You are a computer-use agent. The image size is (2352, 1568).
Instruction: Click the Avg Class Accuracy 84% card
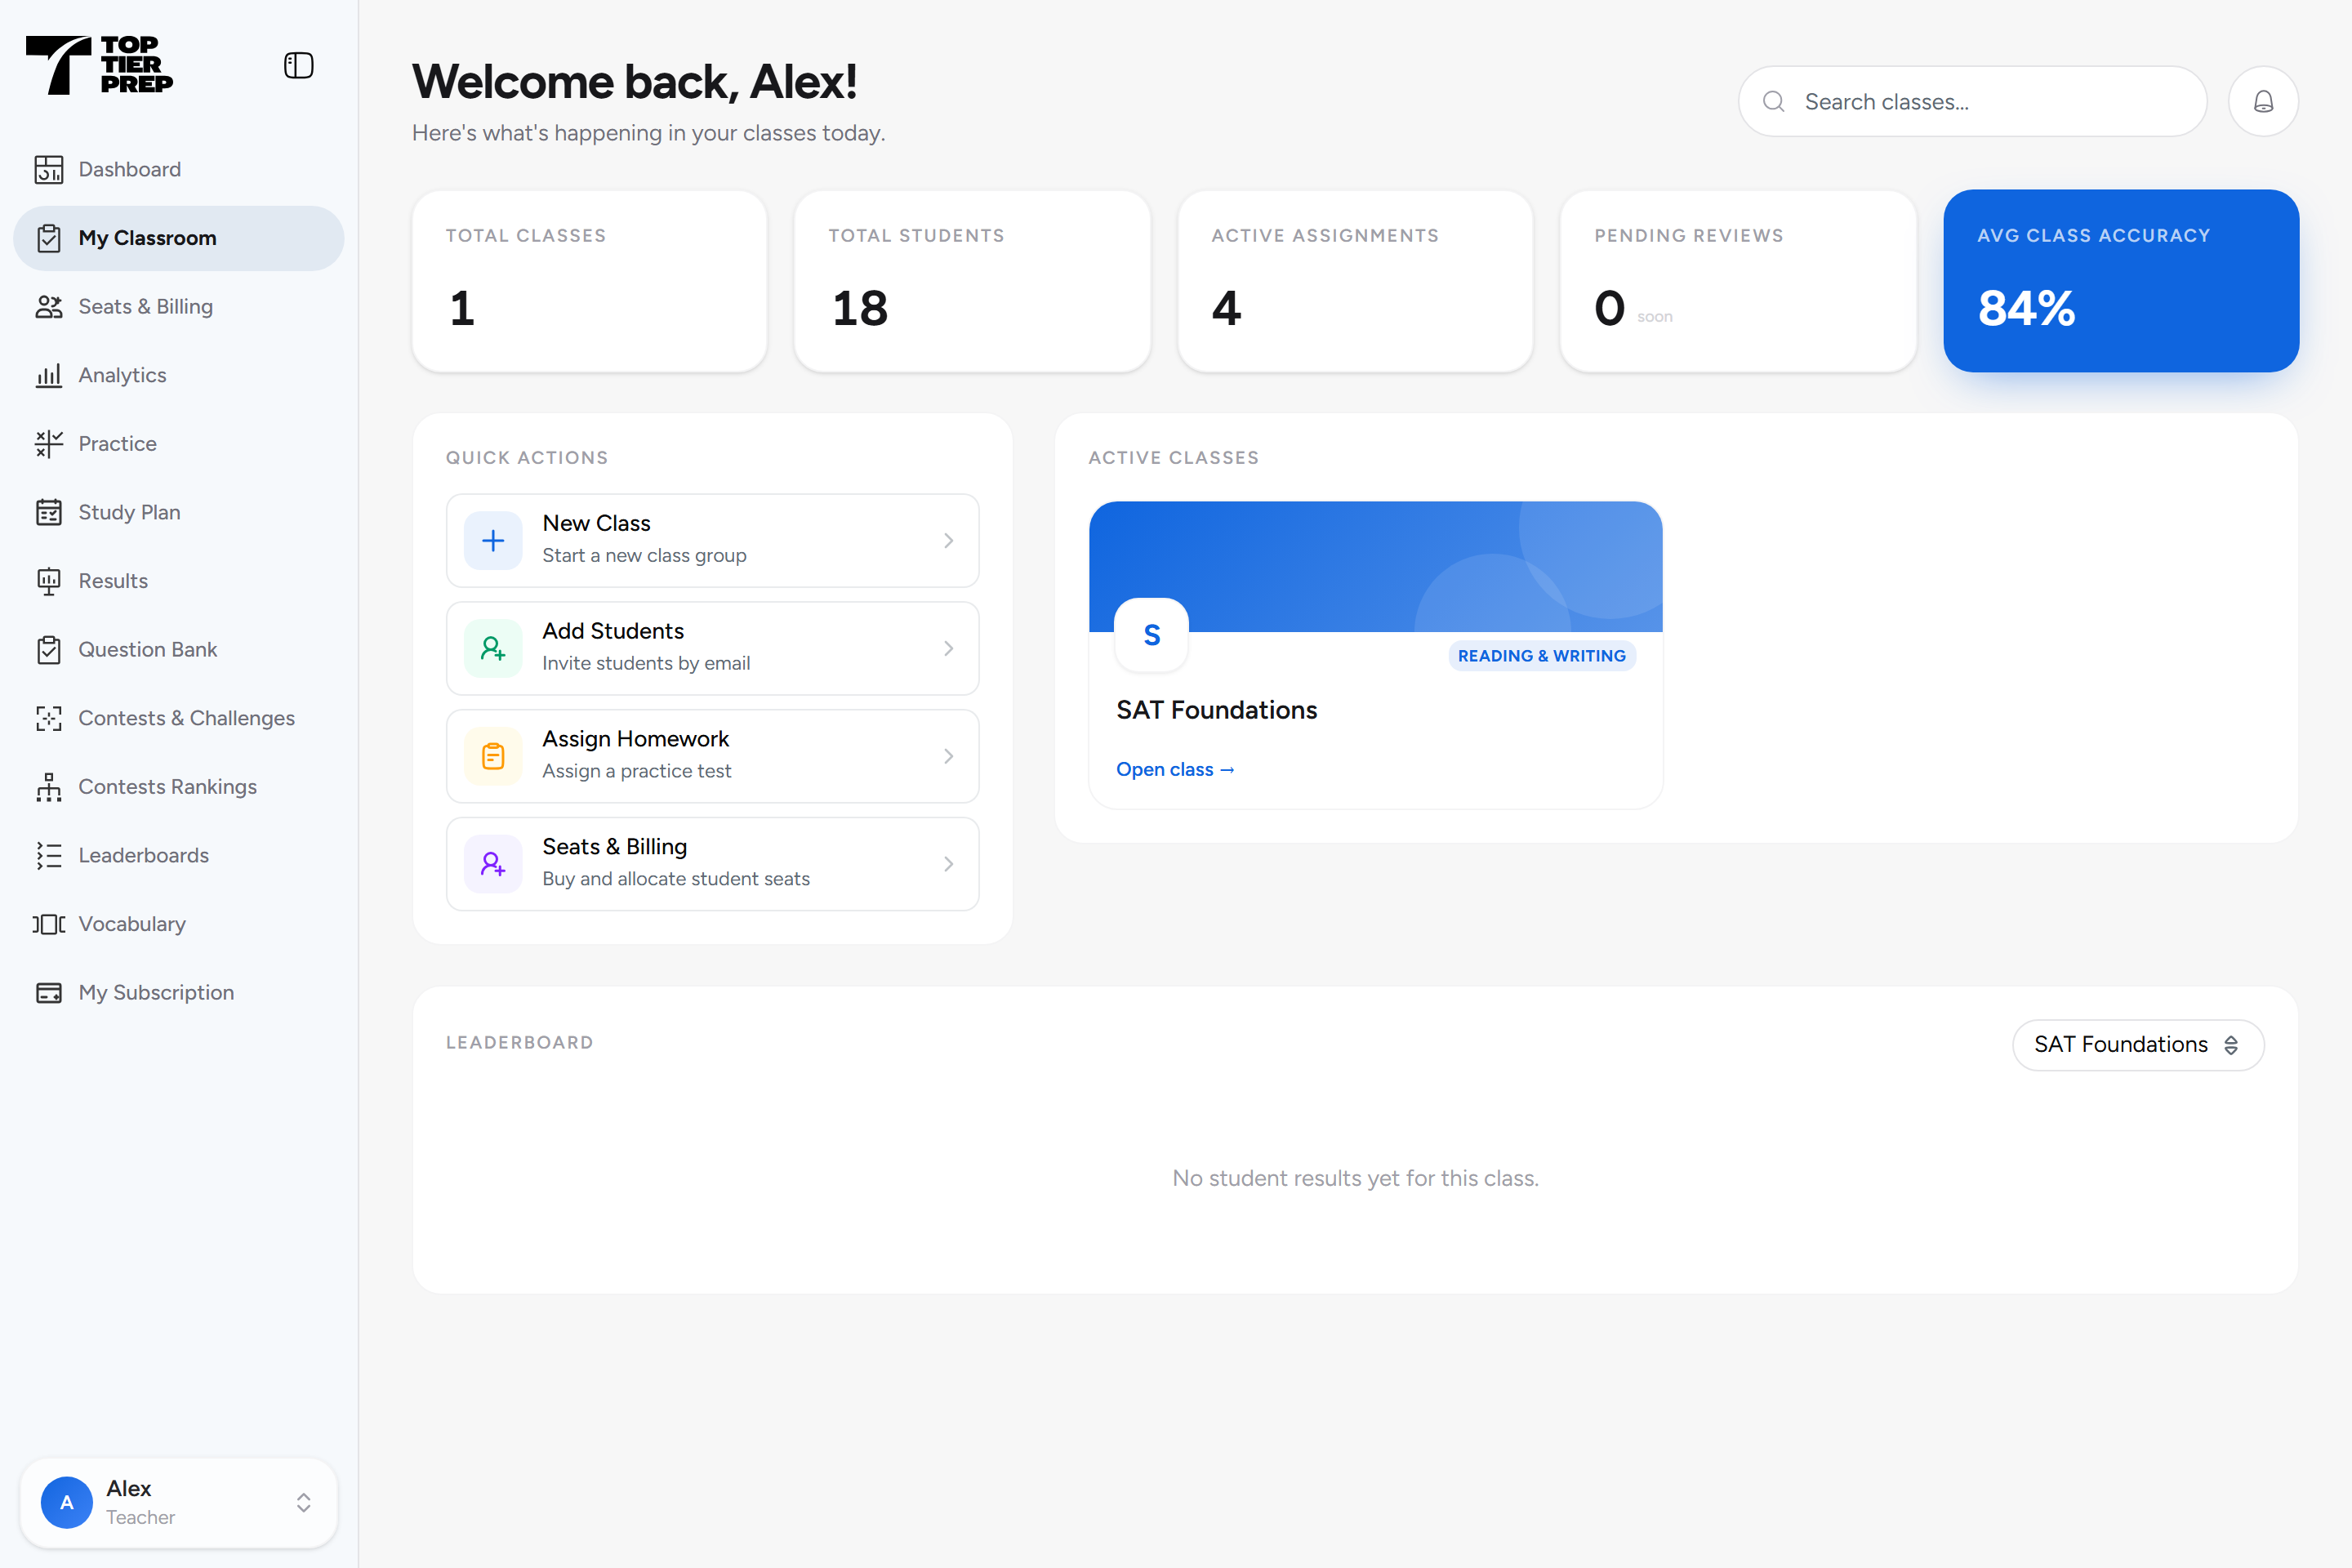coord(2120,281)
